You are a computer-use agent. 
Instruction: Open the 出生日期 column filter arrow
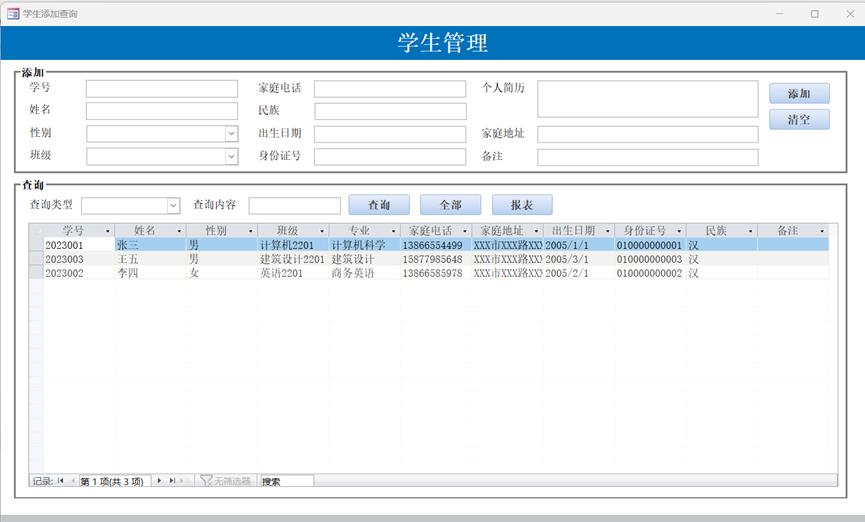coord(608,231)
